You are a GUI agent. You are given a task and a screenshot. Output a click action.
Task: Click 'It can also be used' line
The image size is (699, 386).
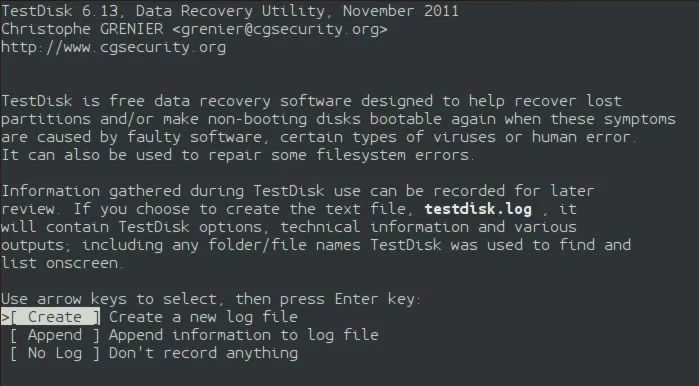coord(238,155)
